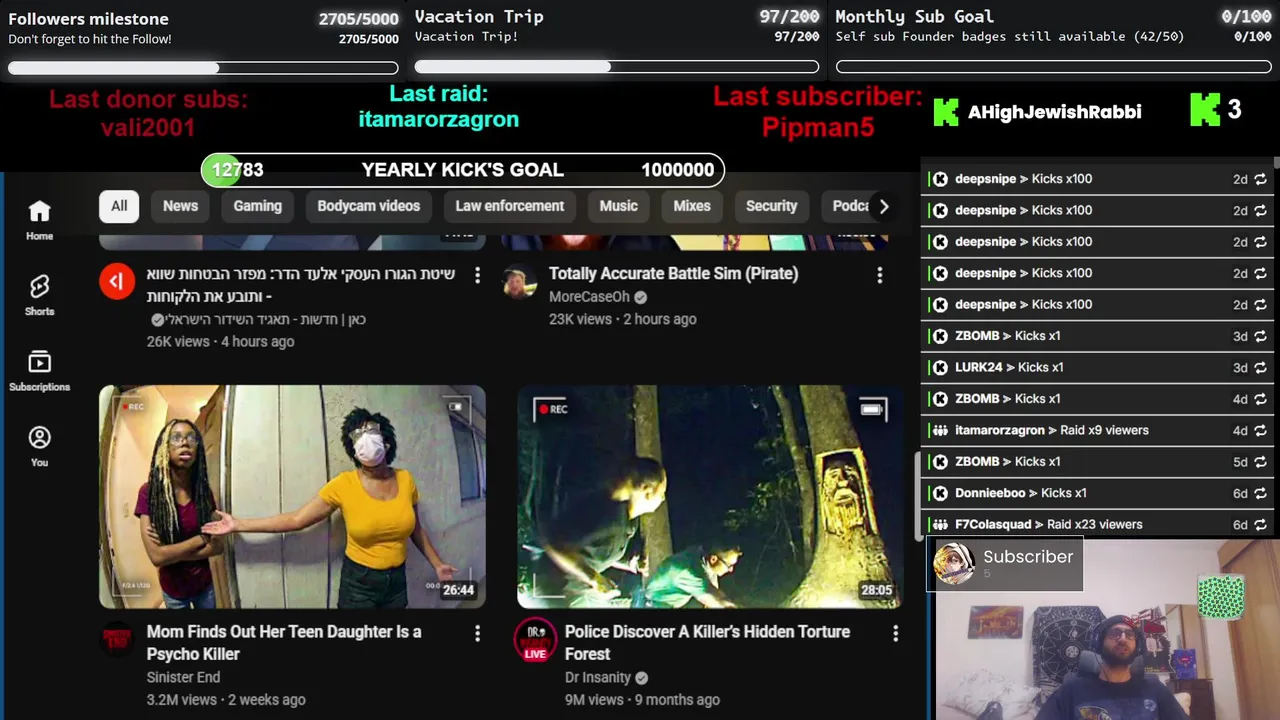Viewport: 1280px width, 720px height.
Task: Open title Totally Accurate Battle Sim (Pirate)
Action: tap(673, 273)
